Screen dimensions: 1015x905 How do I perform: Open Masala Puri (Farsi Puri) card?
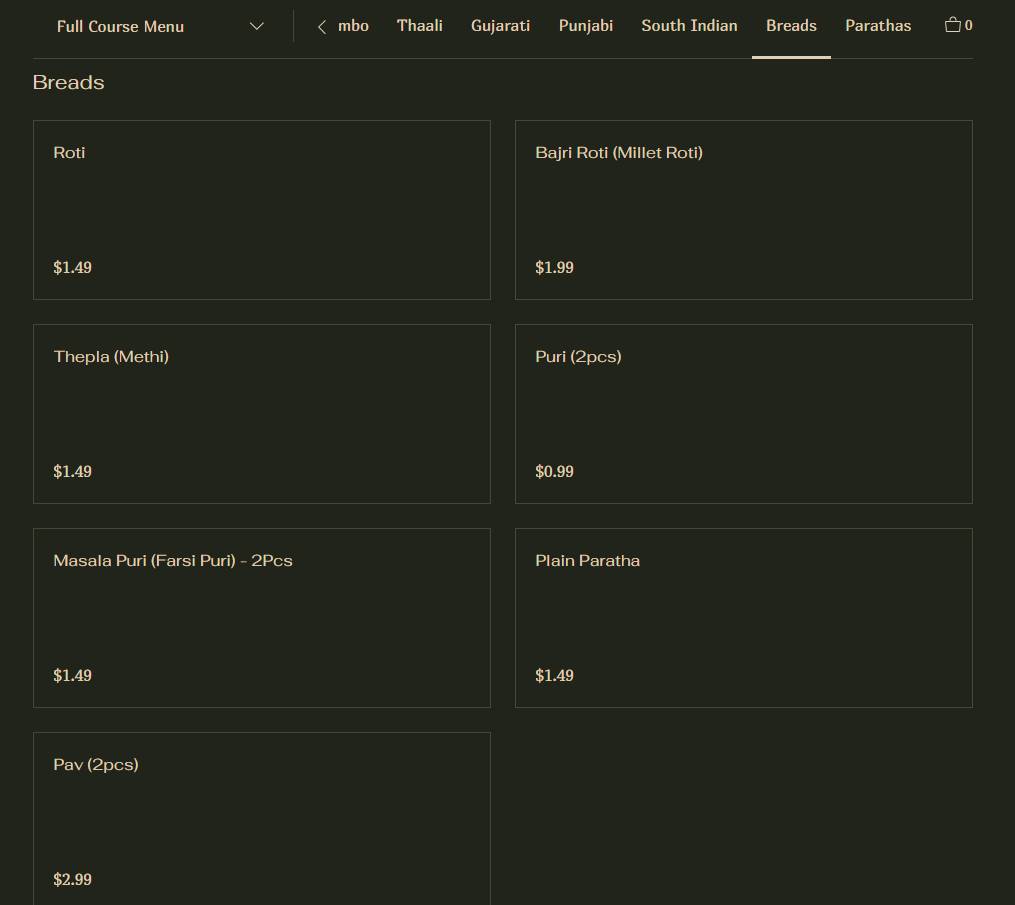tap(262, 618)
